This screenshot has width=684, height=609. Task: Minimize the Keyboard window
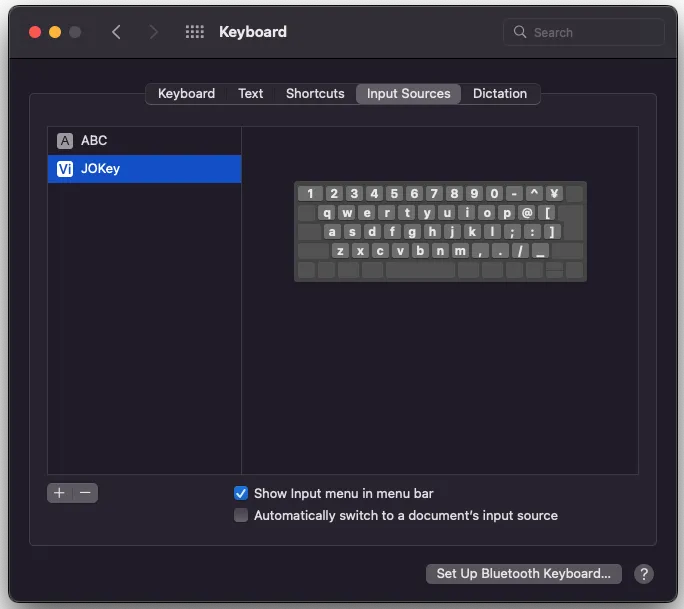pos(55,32)
